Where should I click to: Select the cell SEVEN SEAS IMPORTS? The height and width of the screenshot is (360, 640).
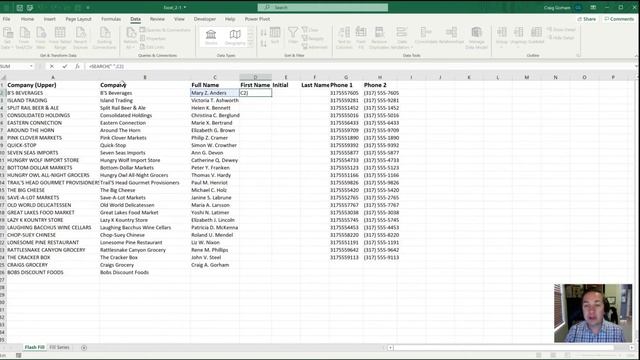(x=53, y=153)
